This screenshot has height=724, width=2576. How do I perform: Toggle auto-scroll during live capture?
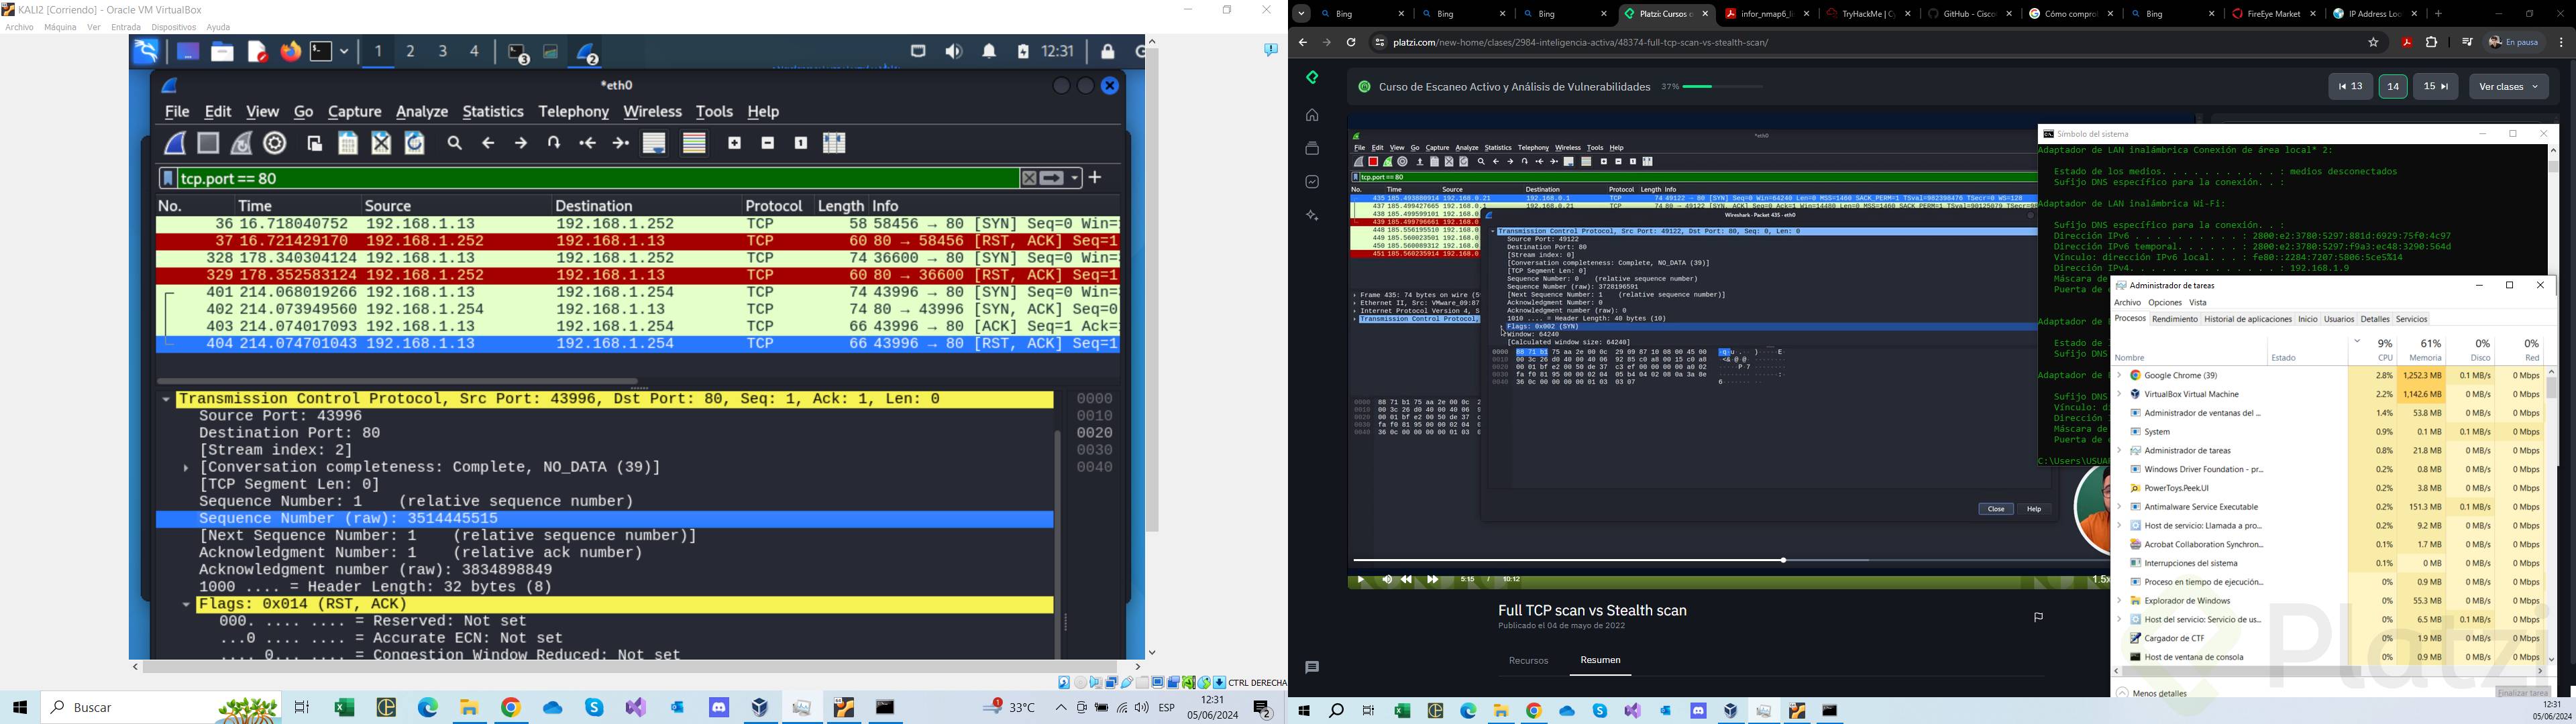[x=654, y=143]
